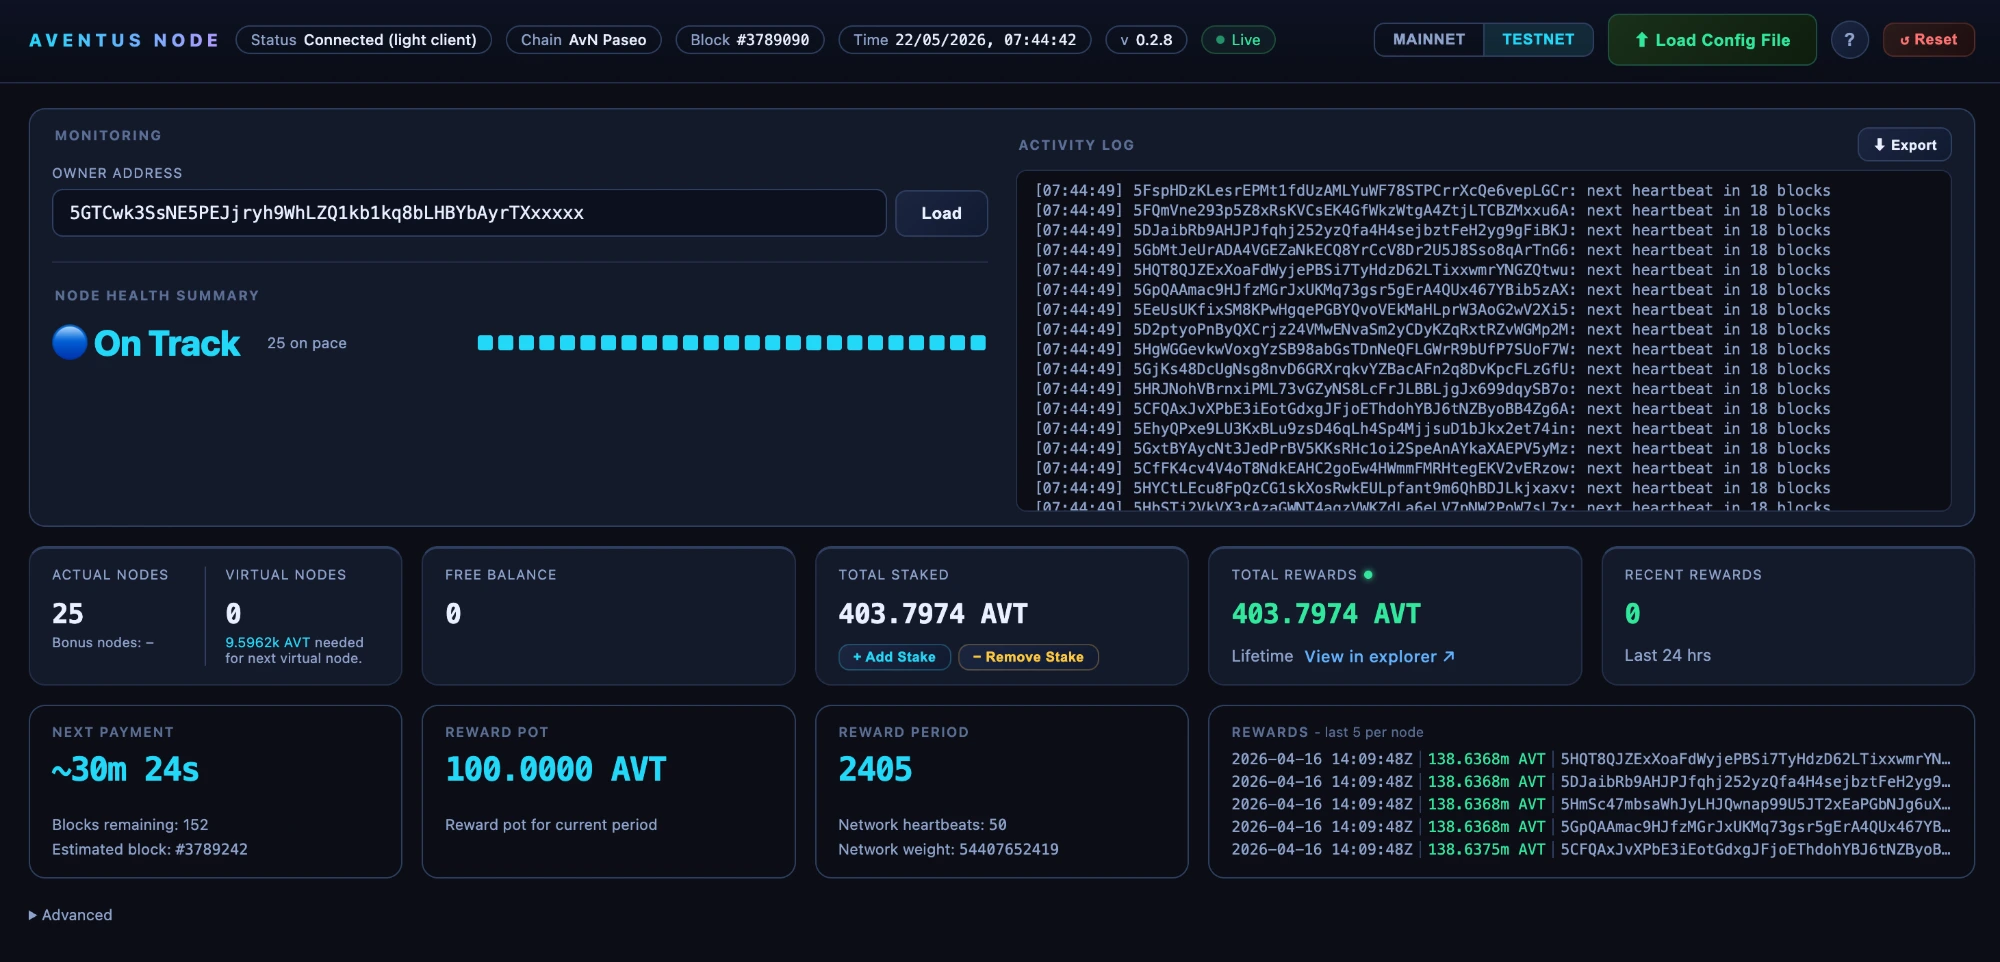Click log entry for 5EeUsUKfixSM8KPwHgqePGBYQvoVEkMaHLprW3AoG2wV2Xi5

(x=1432, y=310)
